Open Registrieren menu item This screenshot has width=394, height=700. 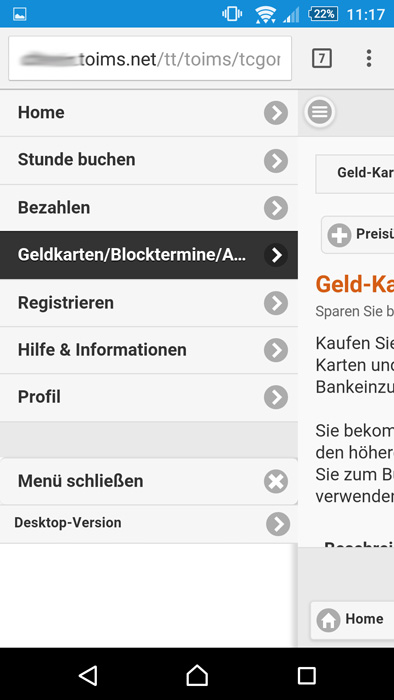coord(149,303)
